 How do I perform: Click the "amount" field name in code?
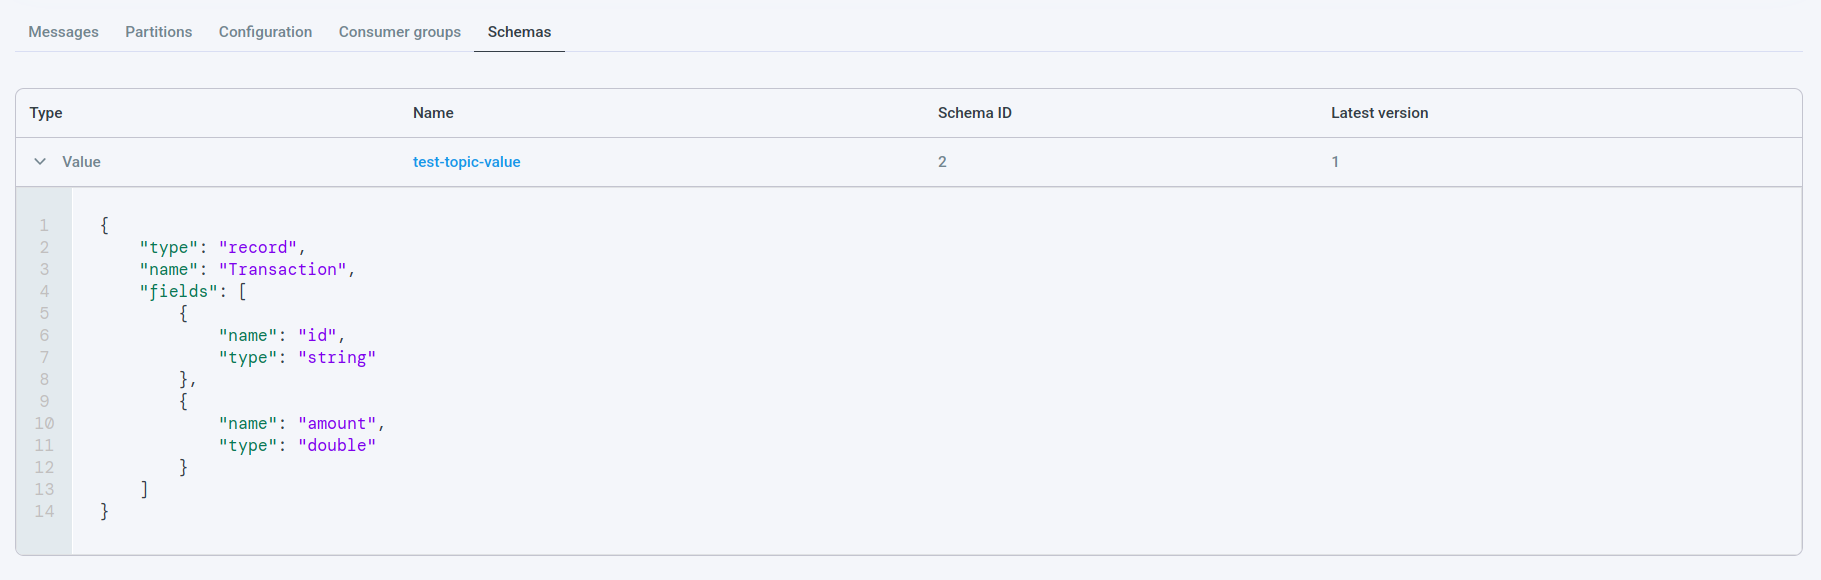pyautogui.click(x=337, y=423)
